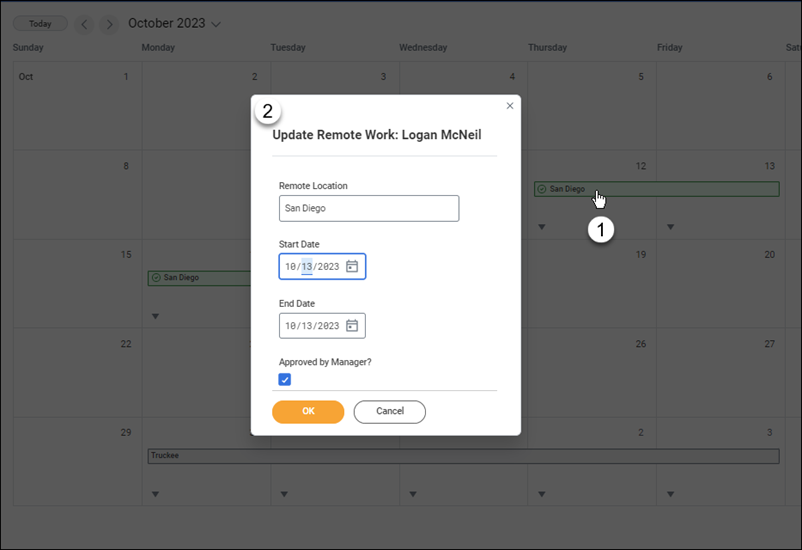This screenshot has height=550, width=802.
Task: Click the date number 15 cell
Action: pyautogui.click(x=77, y=283)
